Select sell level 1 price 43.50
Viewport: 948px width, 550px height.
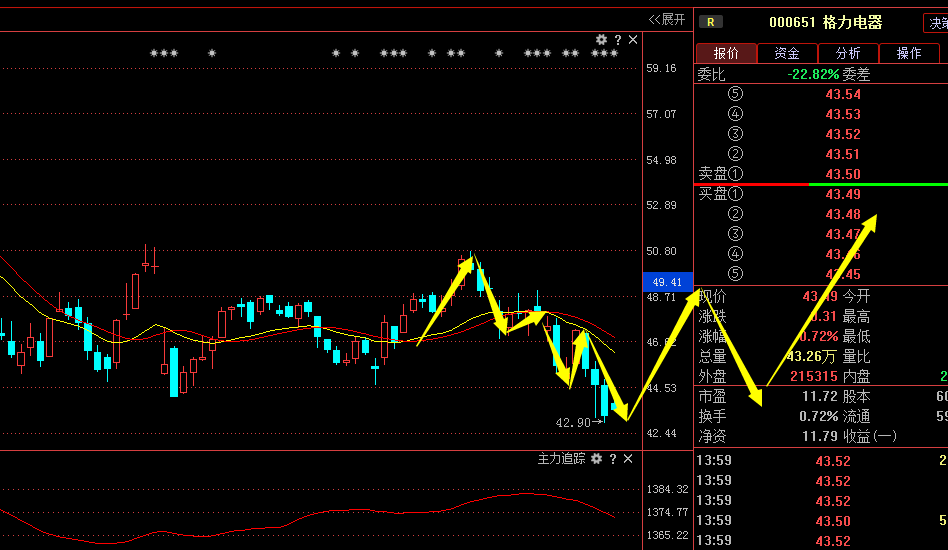pos(844,174)
